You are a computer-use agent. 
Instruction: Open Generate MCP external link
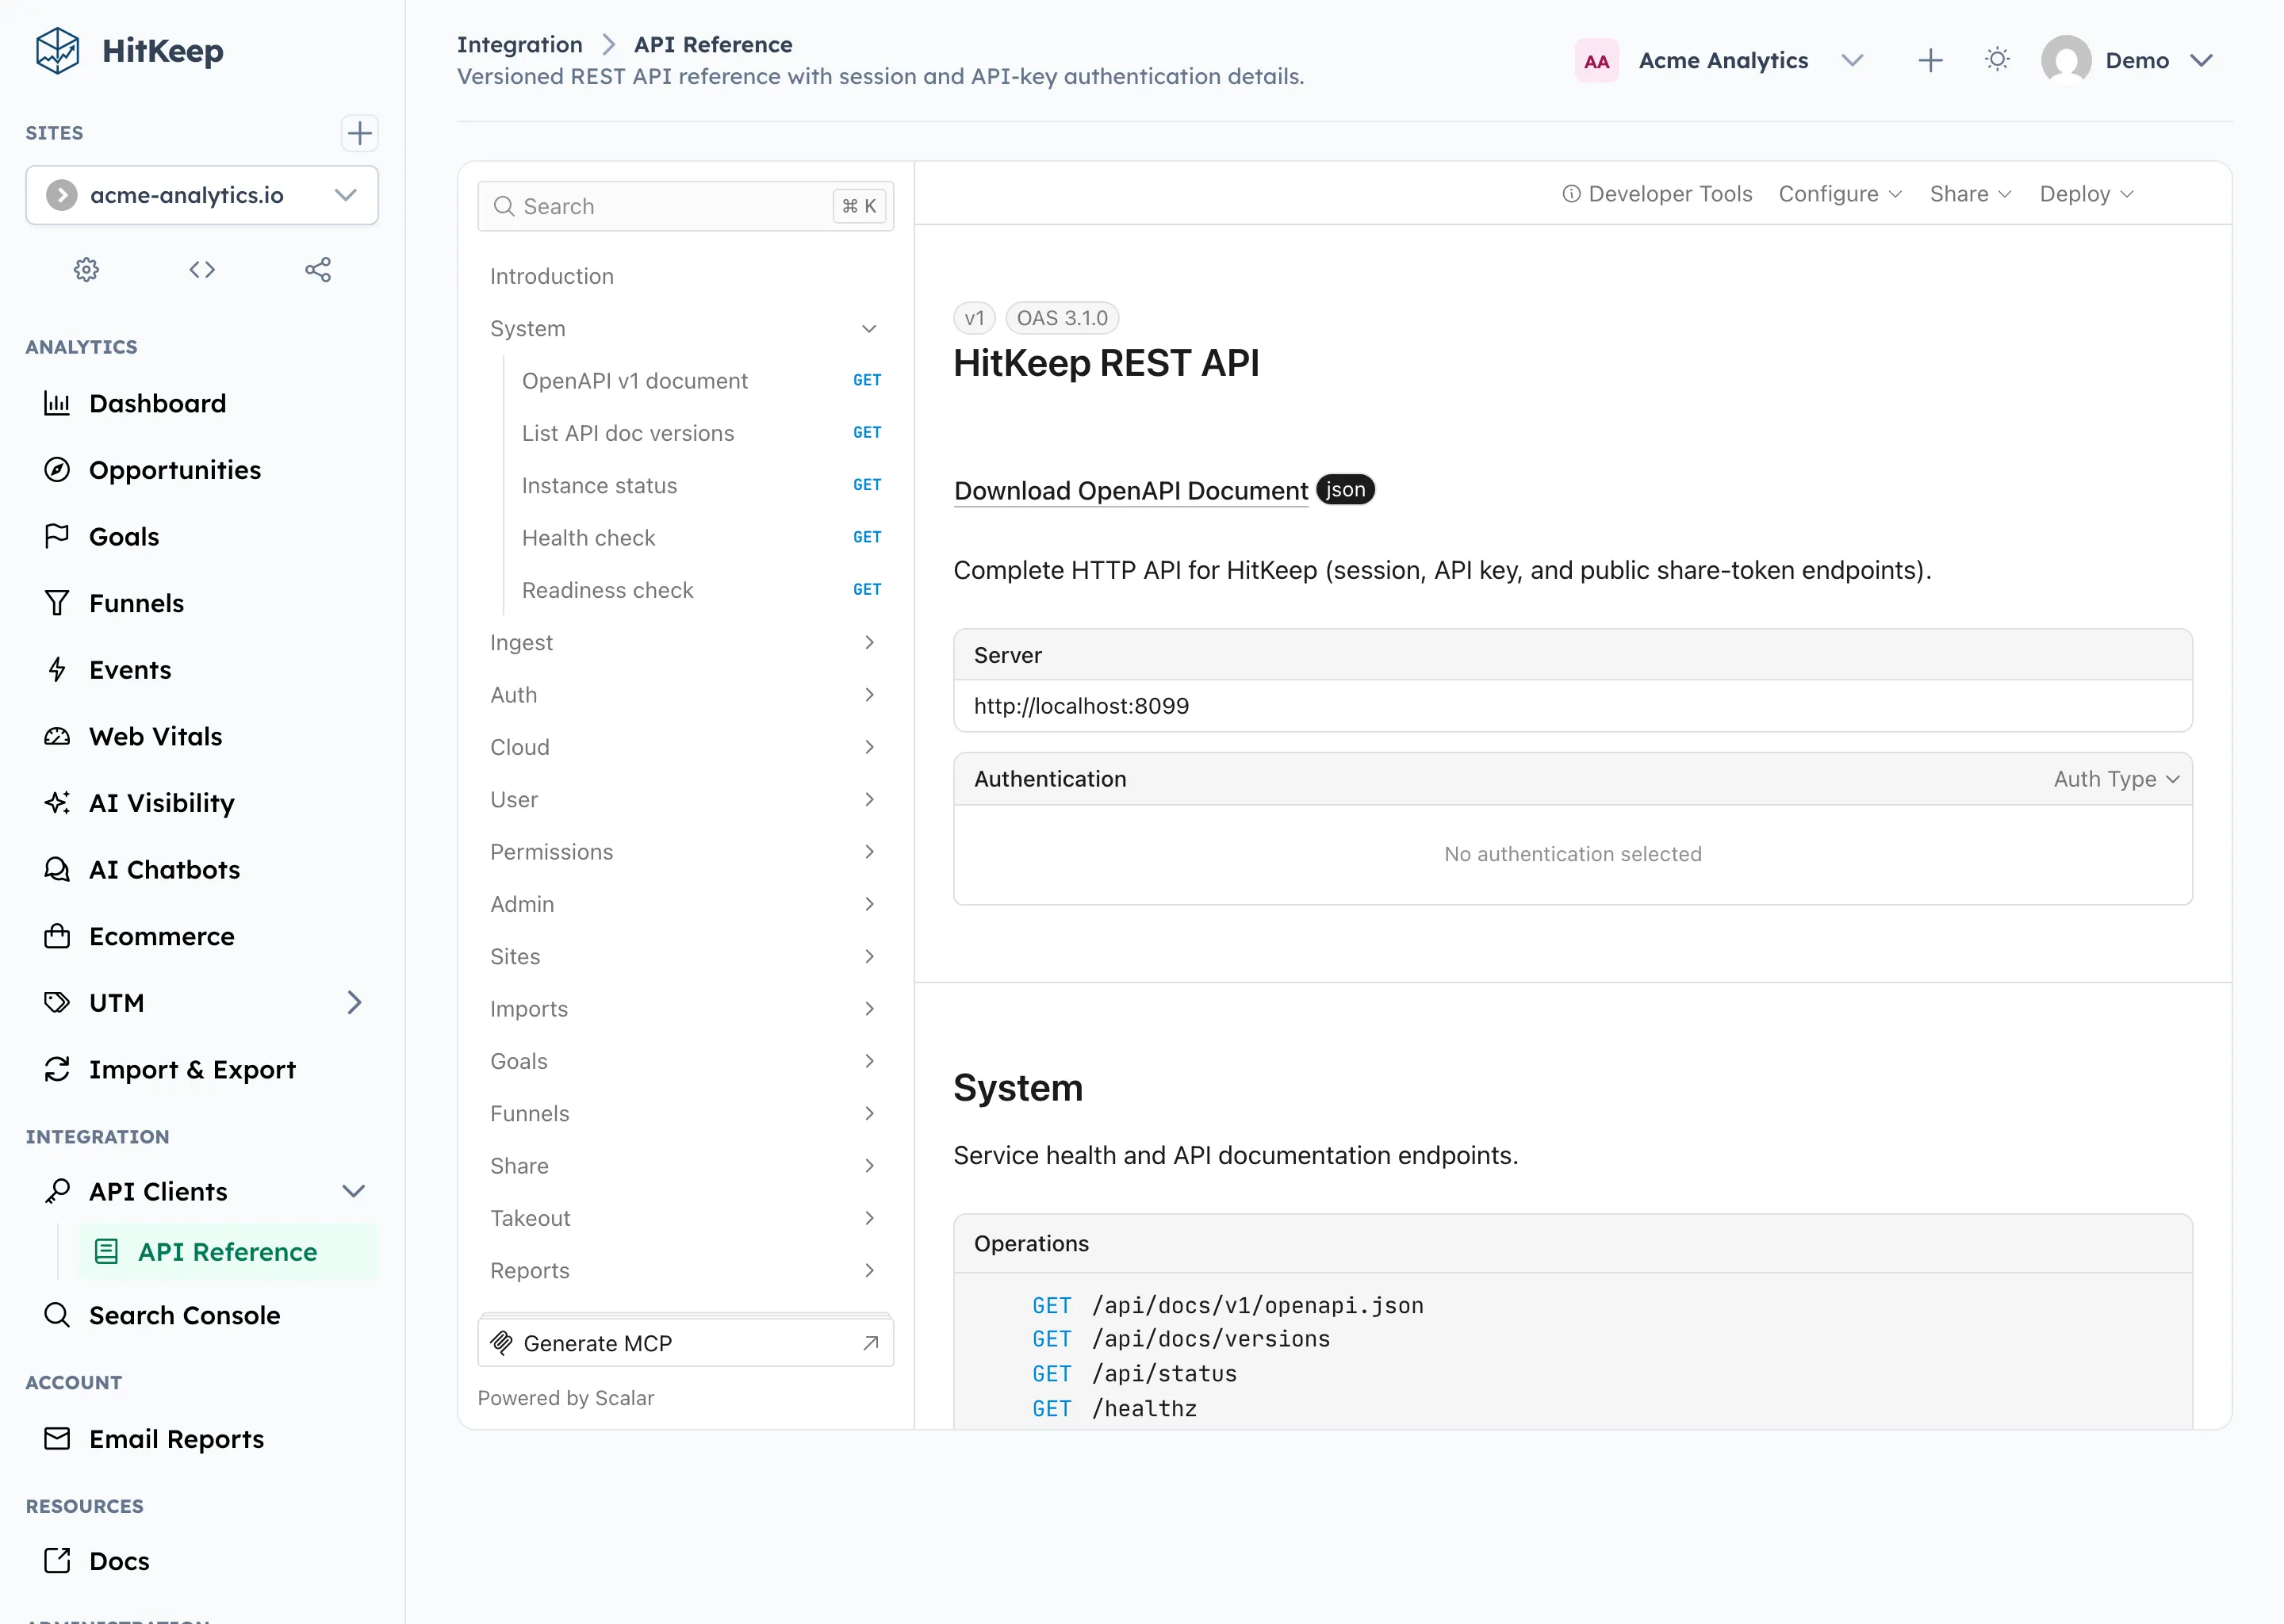tap(685, 1343)
